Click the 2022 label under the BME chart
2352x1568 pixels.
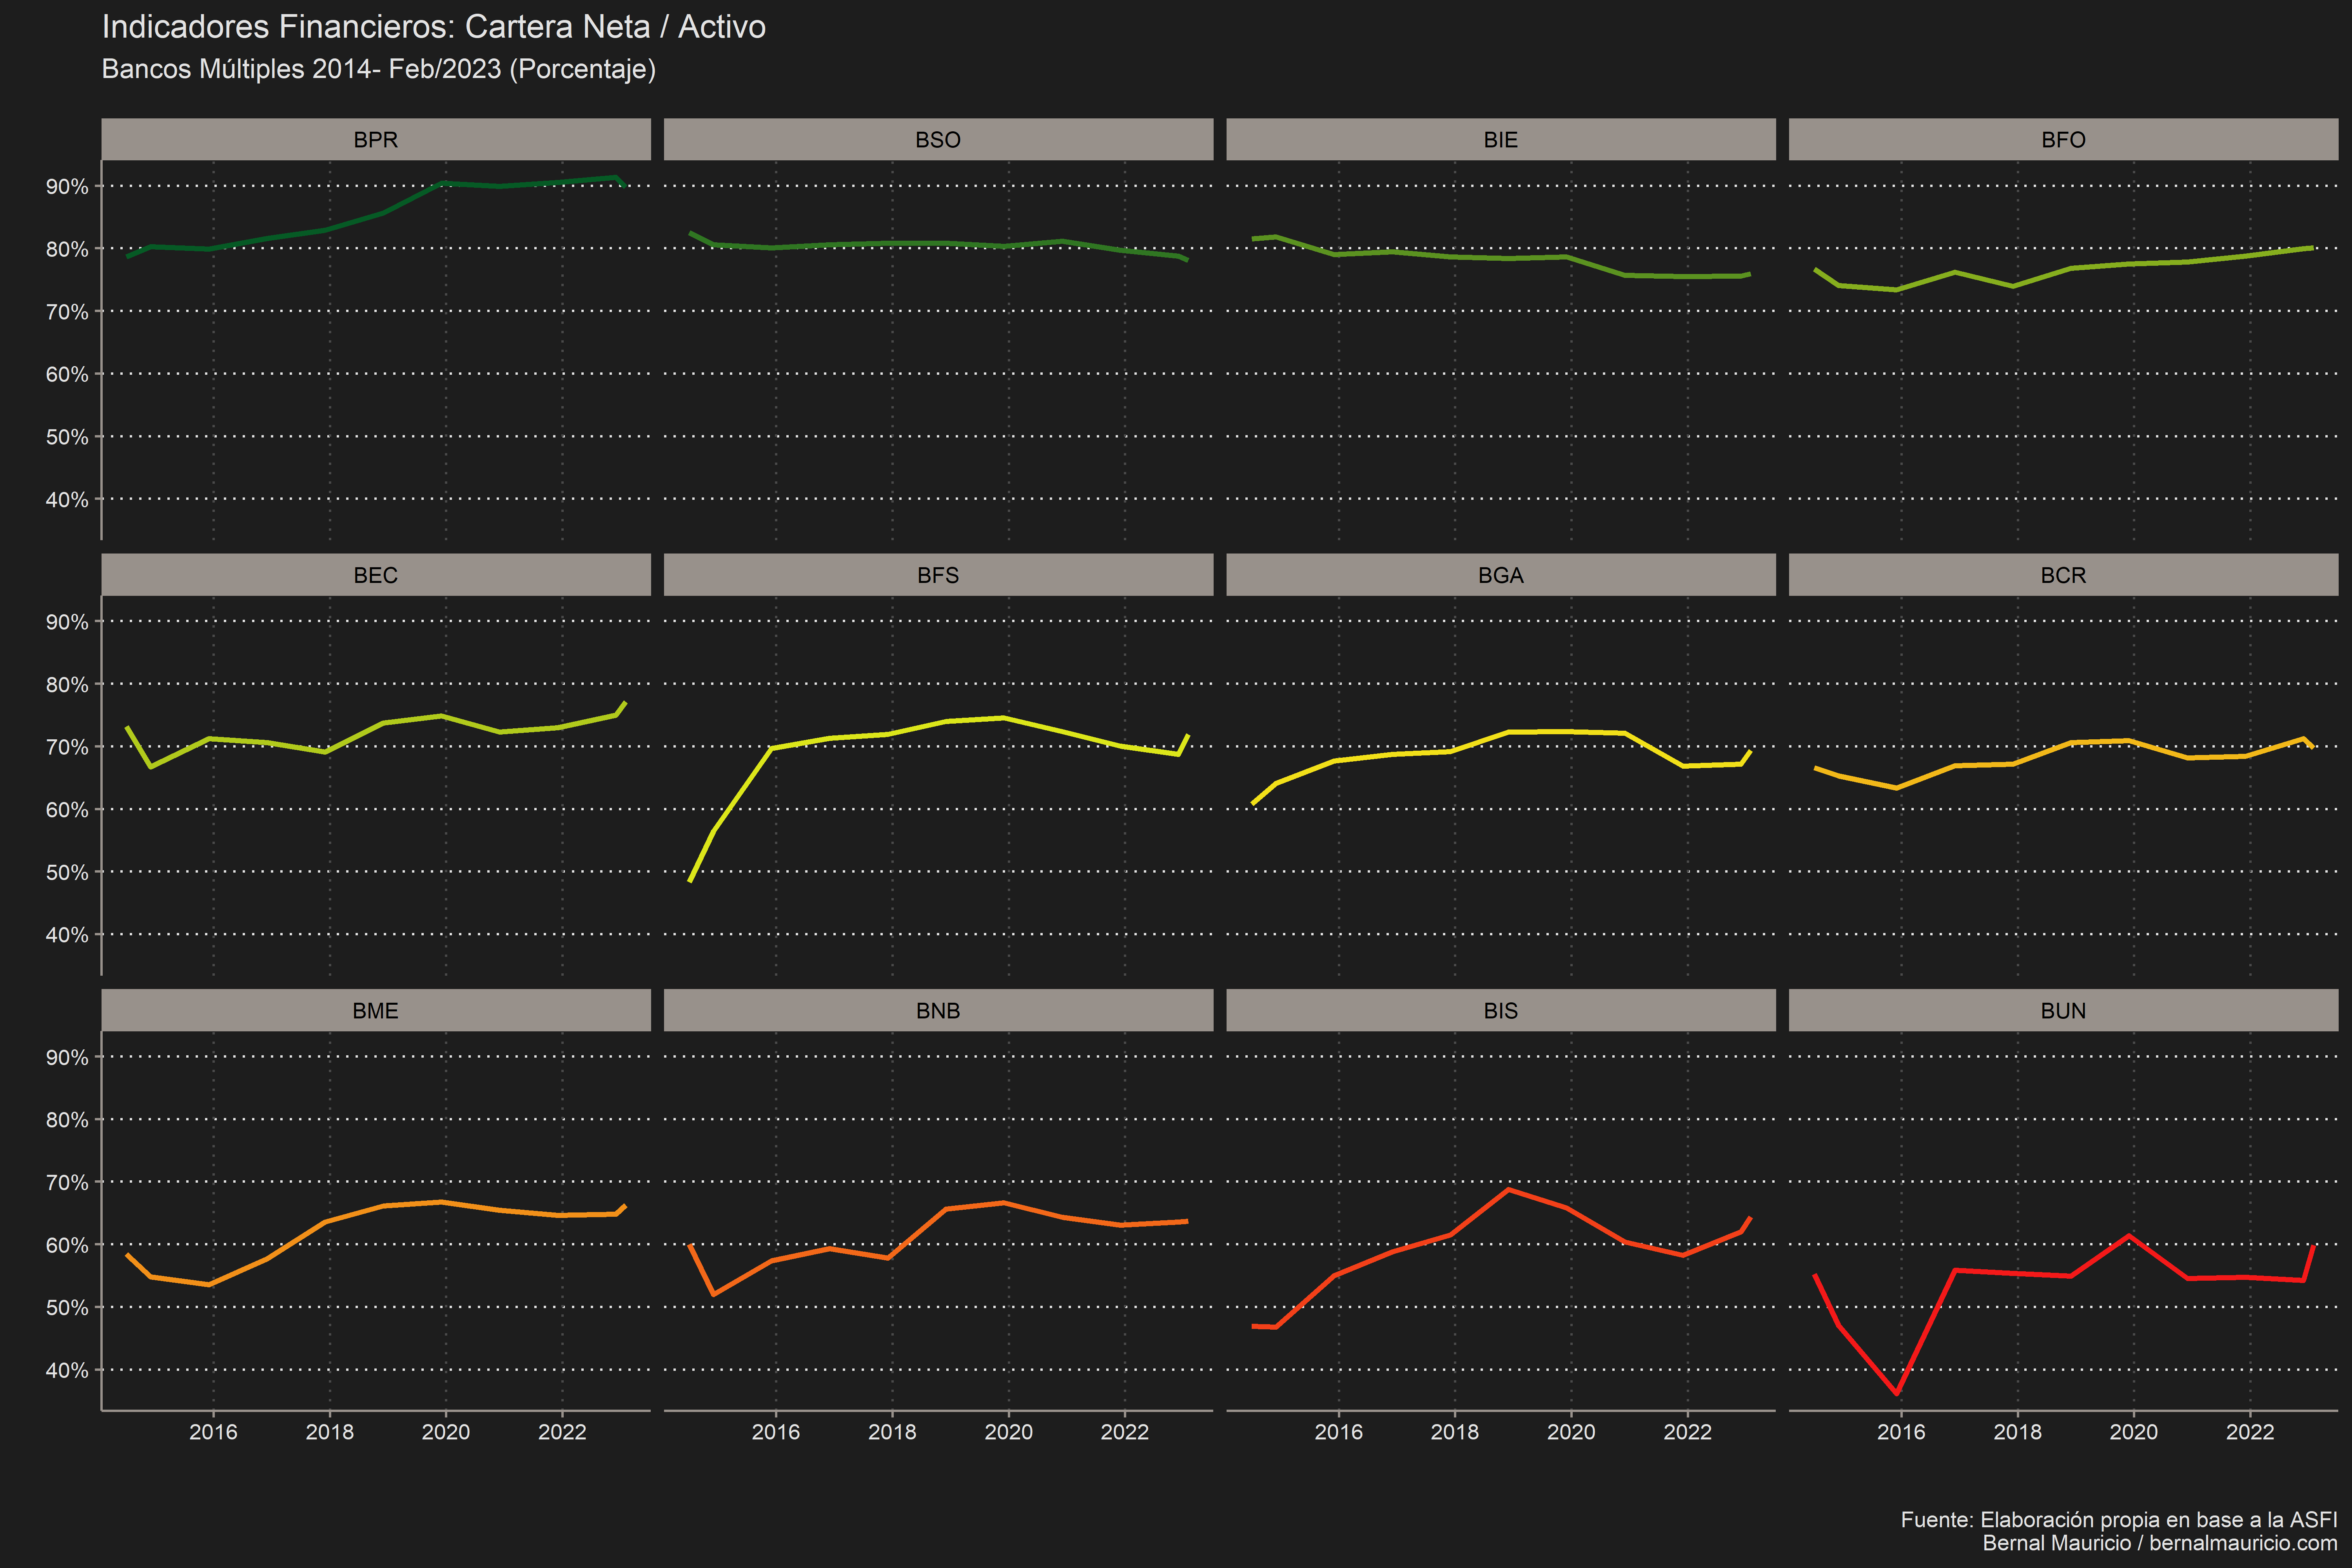pos(562,1432)
